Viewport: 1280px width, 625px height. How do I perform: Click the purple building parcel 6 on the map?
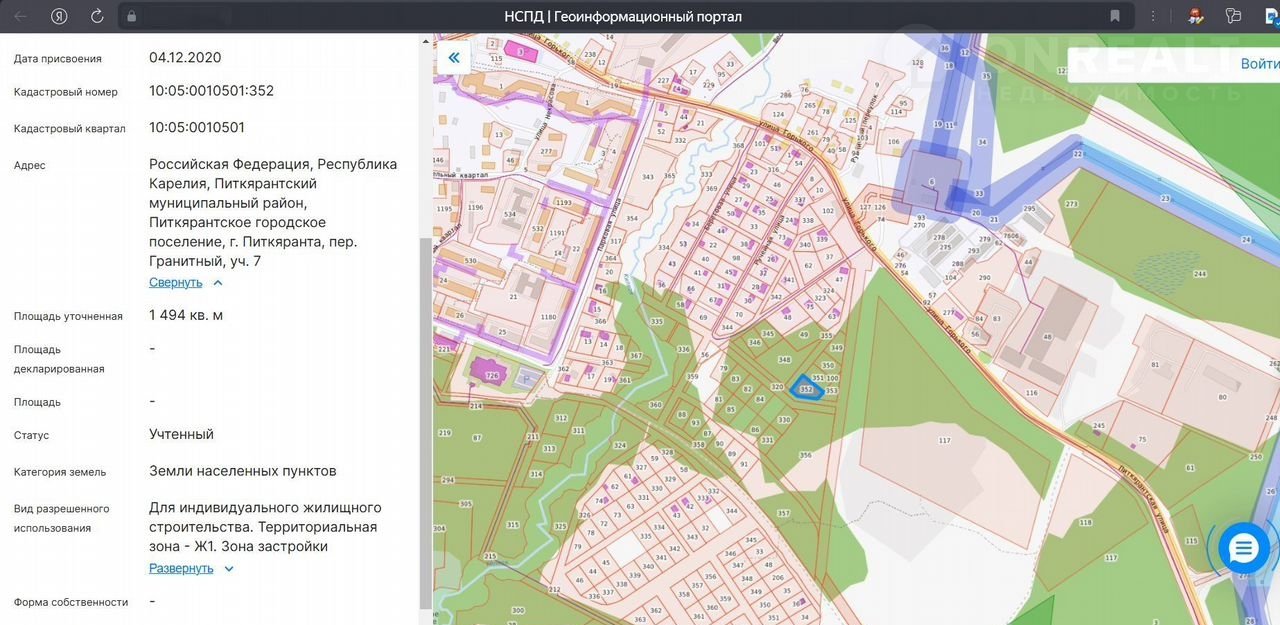[x=932, y=180]
